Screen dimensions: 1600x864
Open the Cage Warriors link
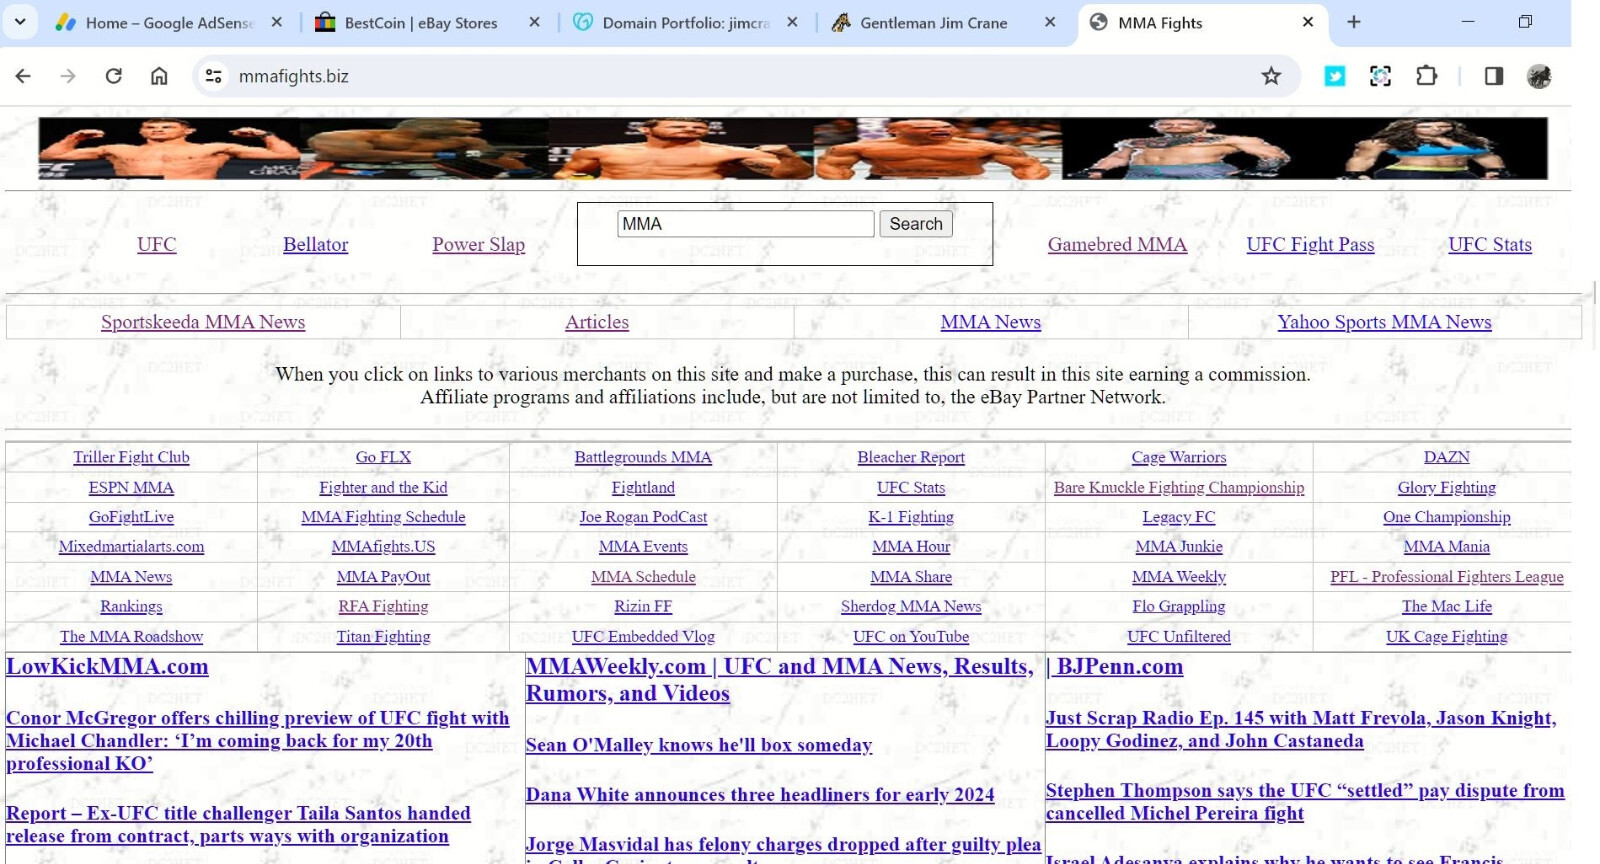(1179, 457)
